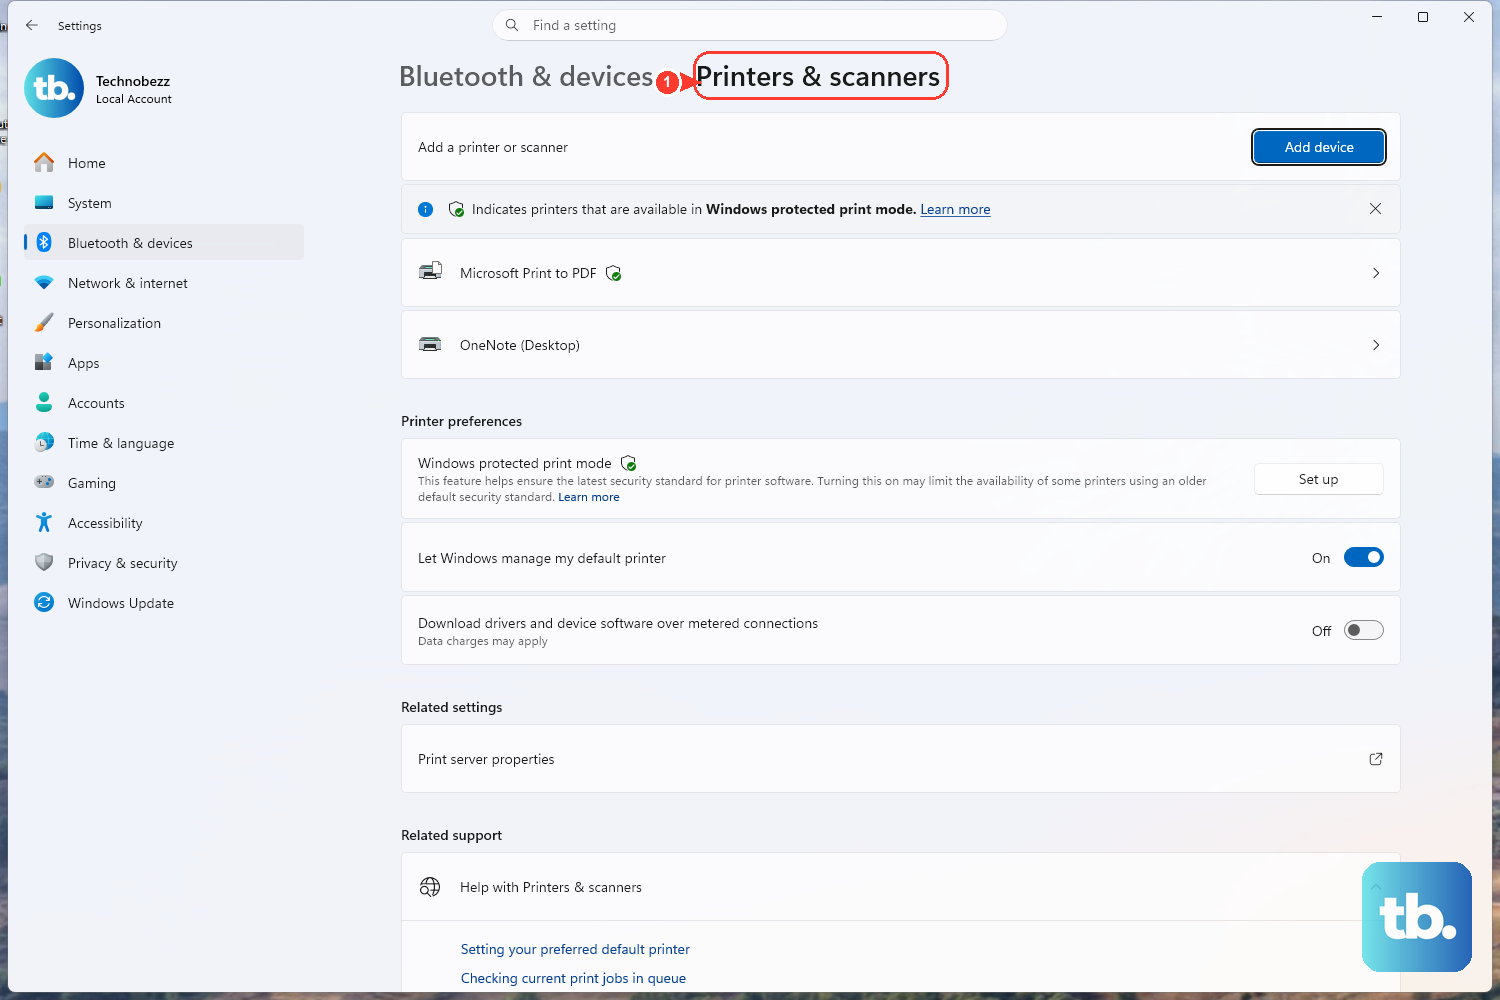
Task: Open Home in the sidebar
Action: tap(164, 163)
